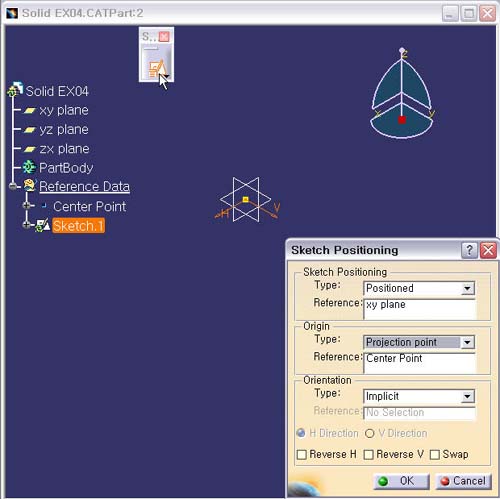This screenshot has width=500, height=499.
Task: Click the Solid EX04 root part icon
Action: [15, 89]
